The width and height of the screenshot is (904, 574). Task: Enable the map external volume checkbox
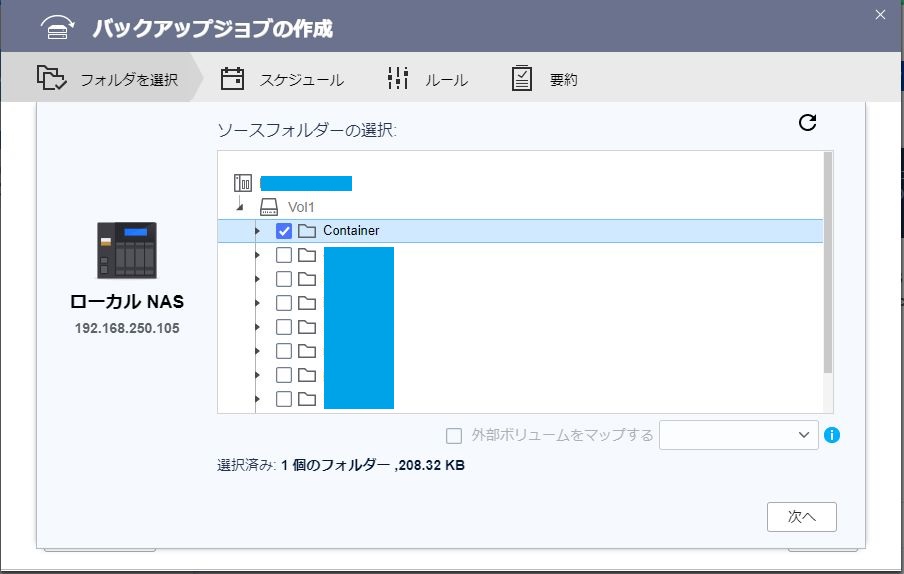pos(454,436)
